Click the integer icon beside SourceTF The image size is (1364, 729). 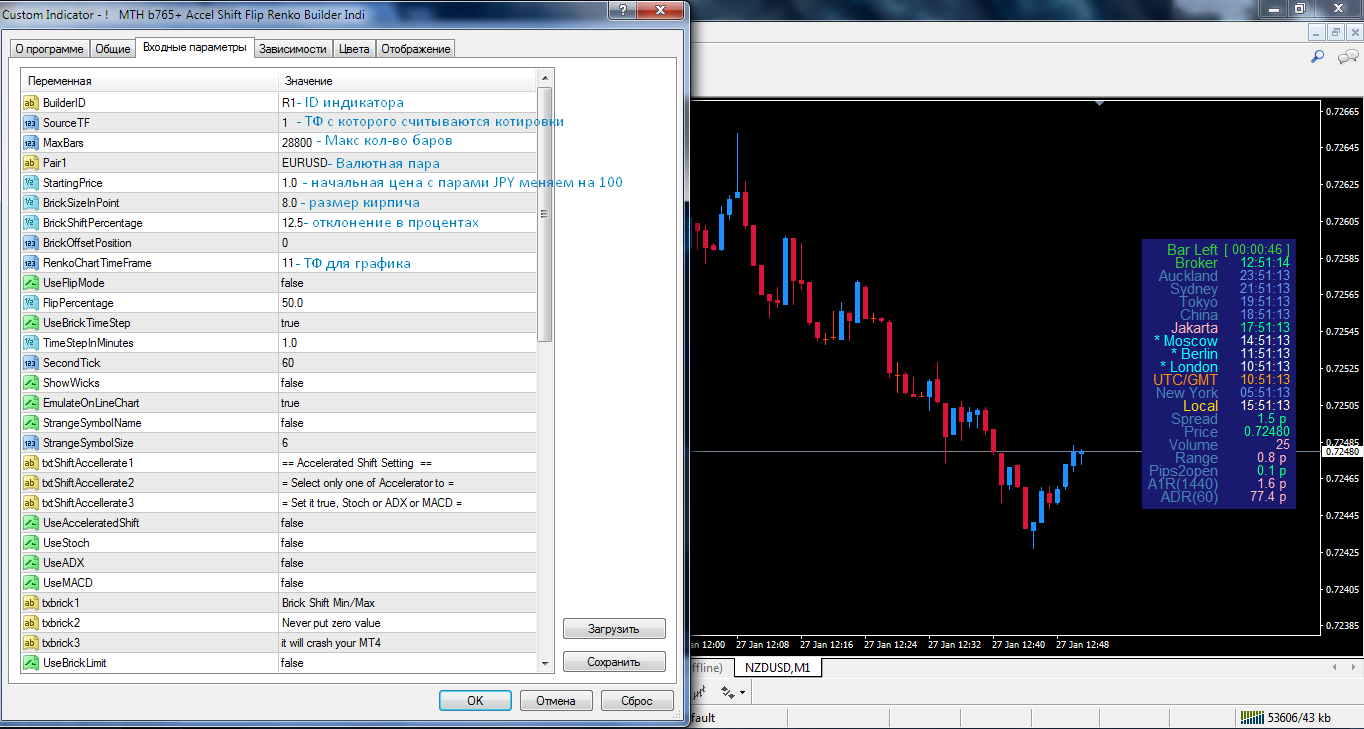(30, 123)
